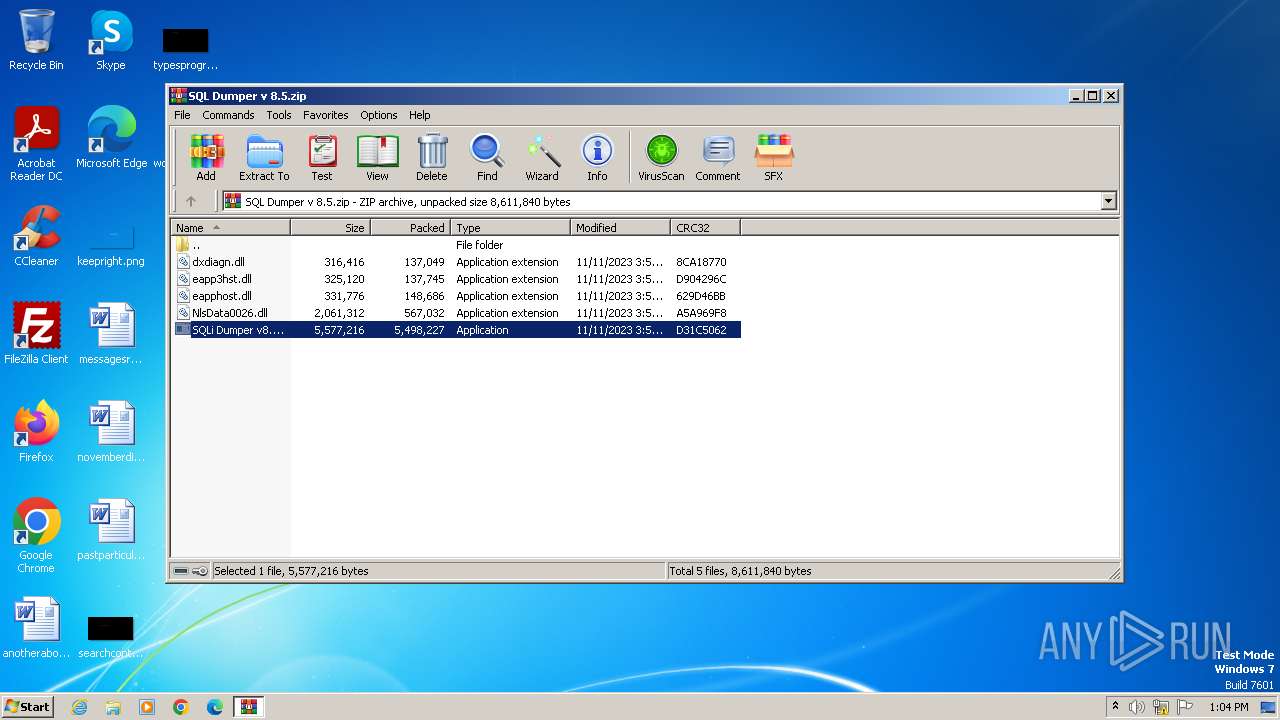Select the SQLi Dumper application row
Image resolution: width=1280 pixels, height=720 pixels.
(x=456, y=330)
